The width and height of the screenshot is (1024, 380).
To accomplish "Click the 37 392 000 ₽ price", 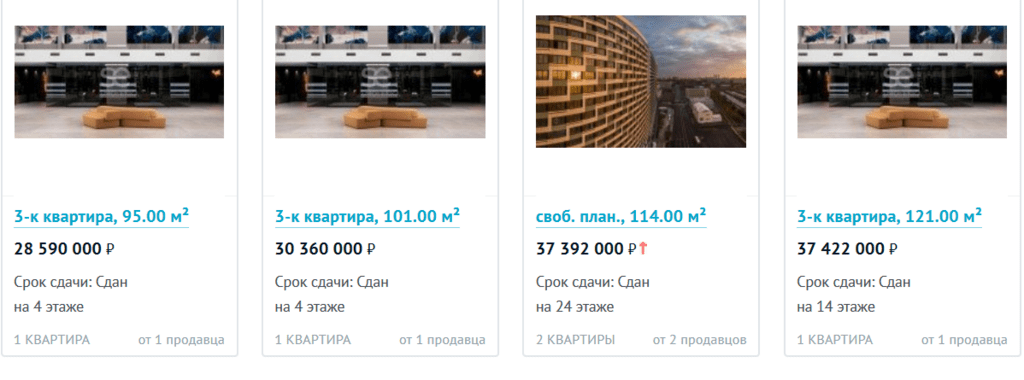I will coord(586,249).
